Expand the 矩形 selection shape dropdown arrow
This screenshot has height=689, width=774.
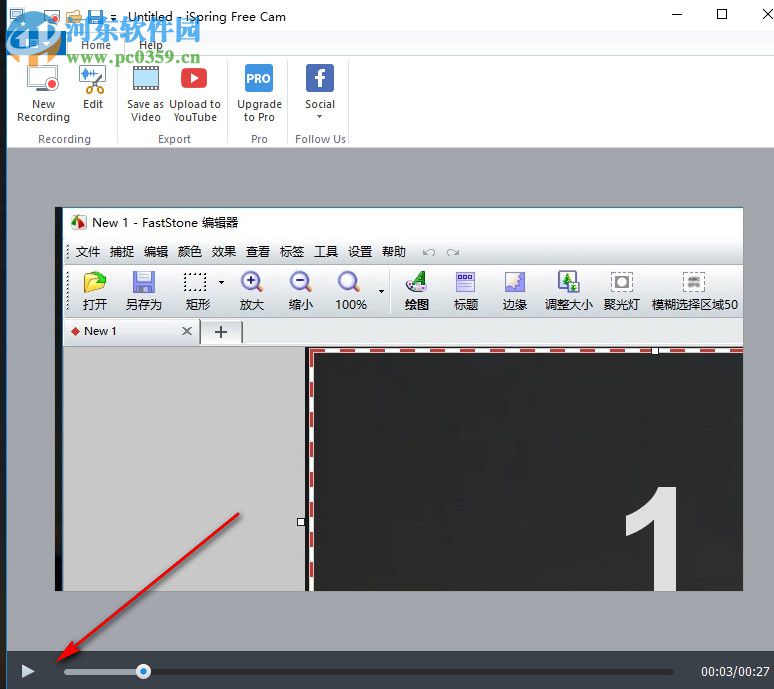click(x=221, y=282)
